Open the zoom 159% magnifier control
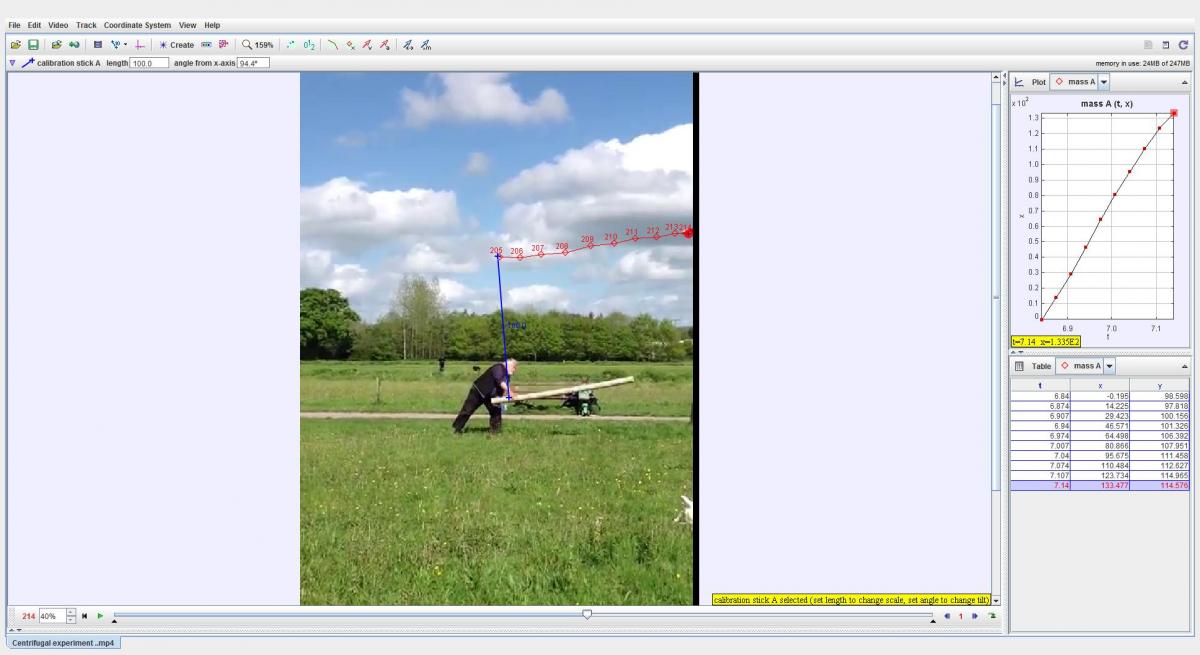Image resolution: width=1200 pixels, height=655 pixels. pos(257,45)
